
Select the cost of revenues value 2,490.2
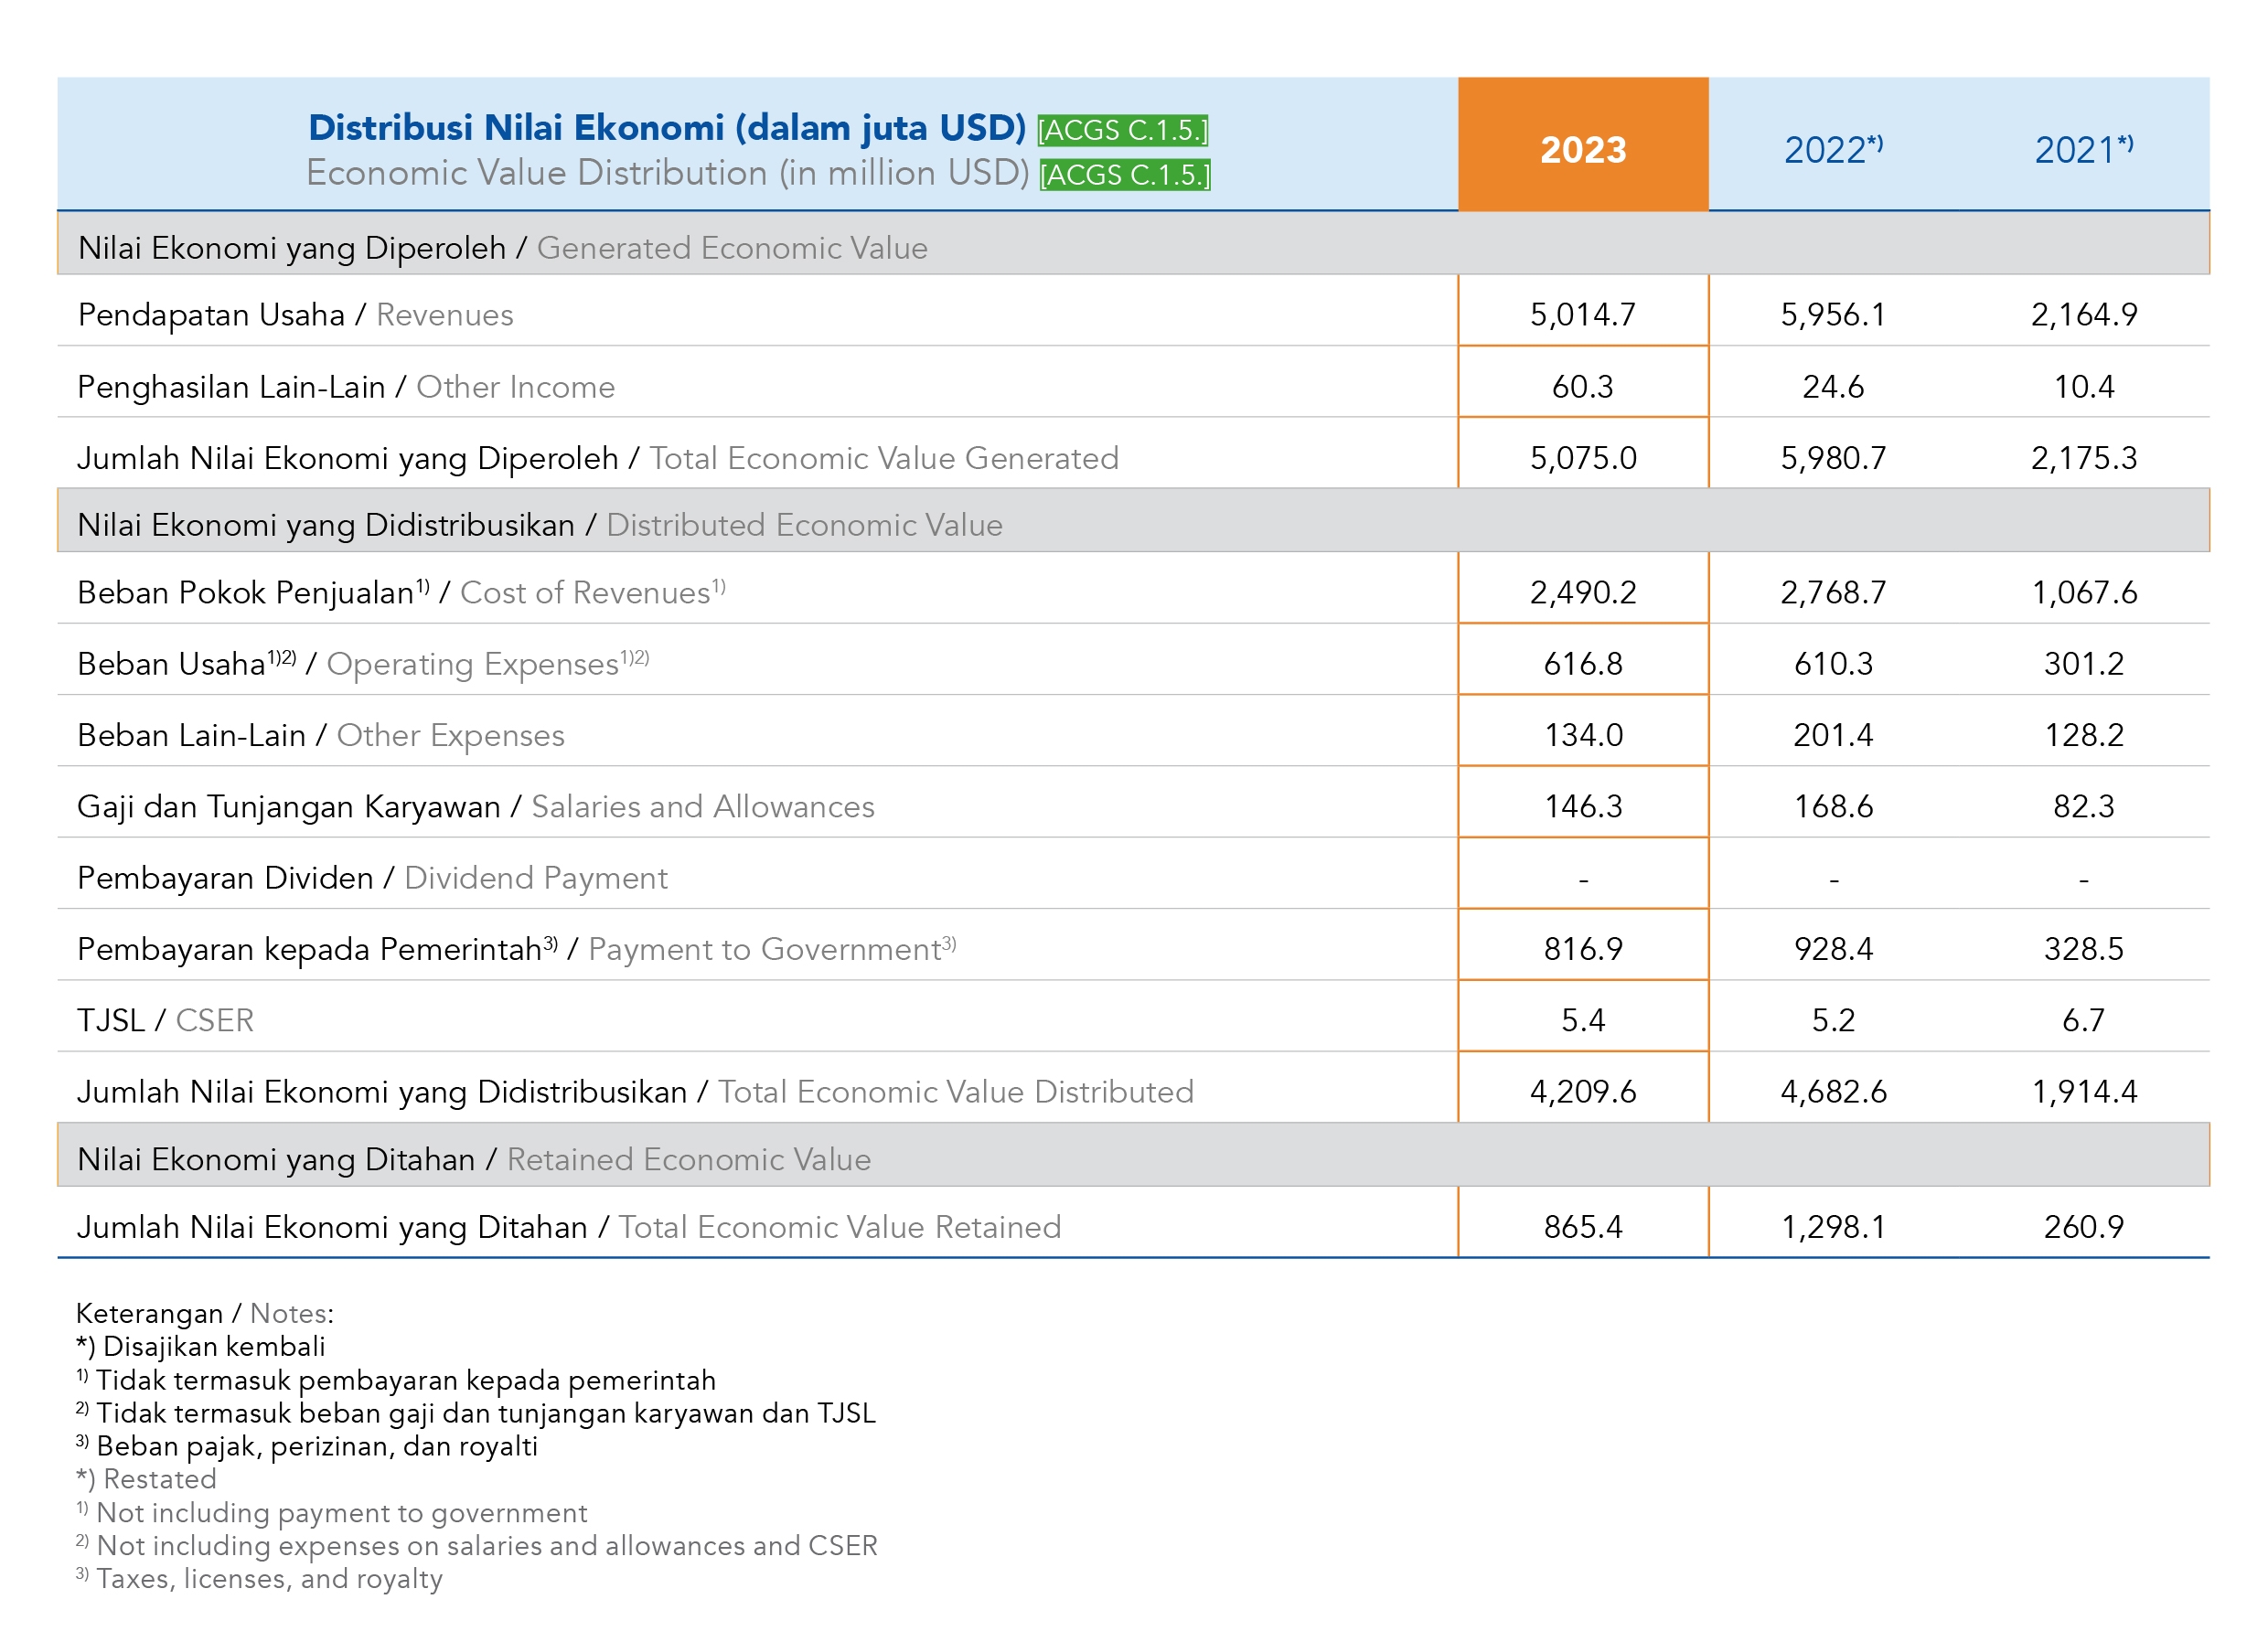(x=1583, y=593)
